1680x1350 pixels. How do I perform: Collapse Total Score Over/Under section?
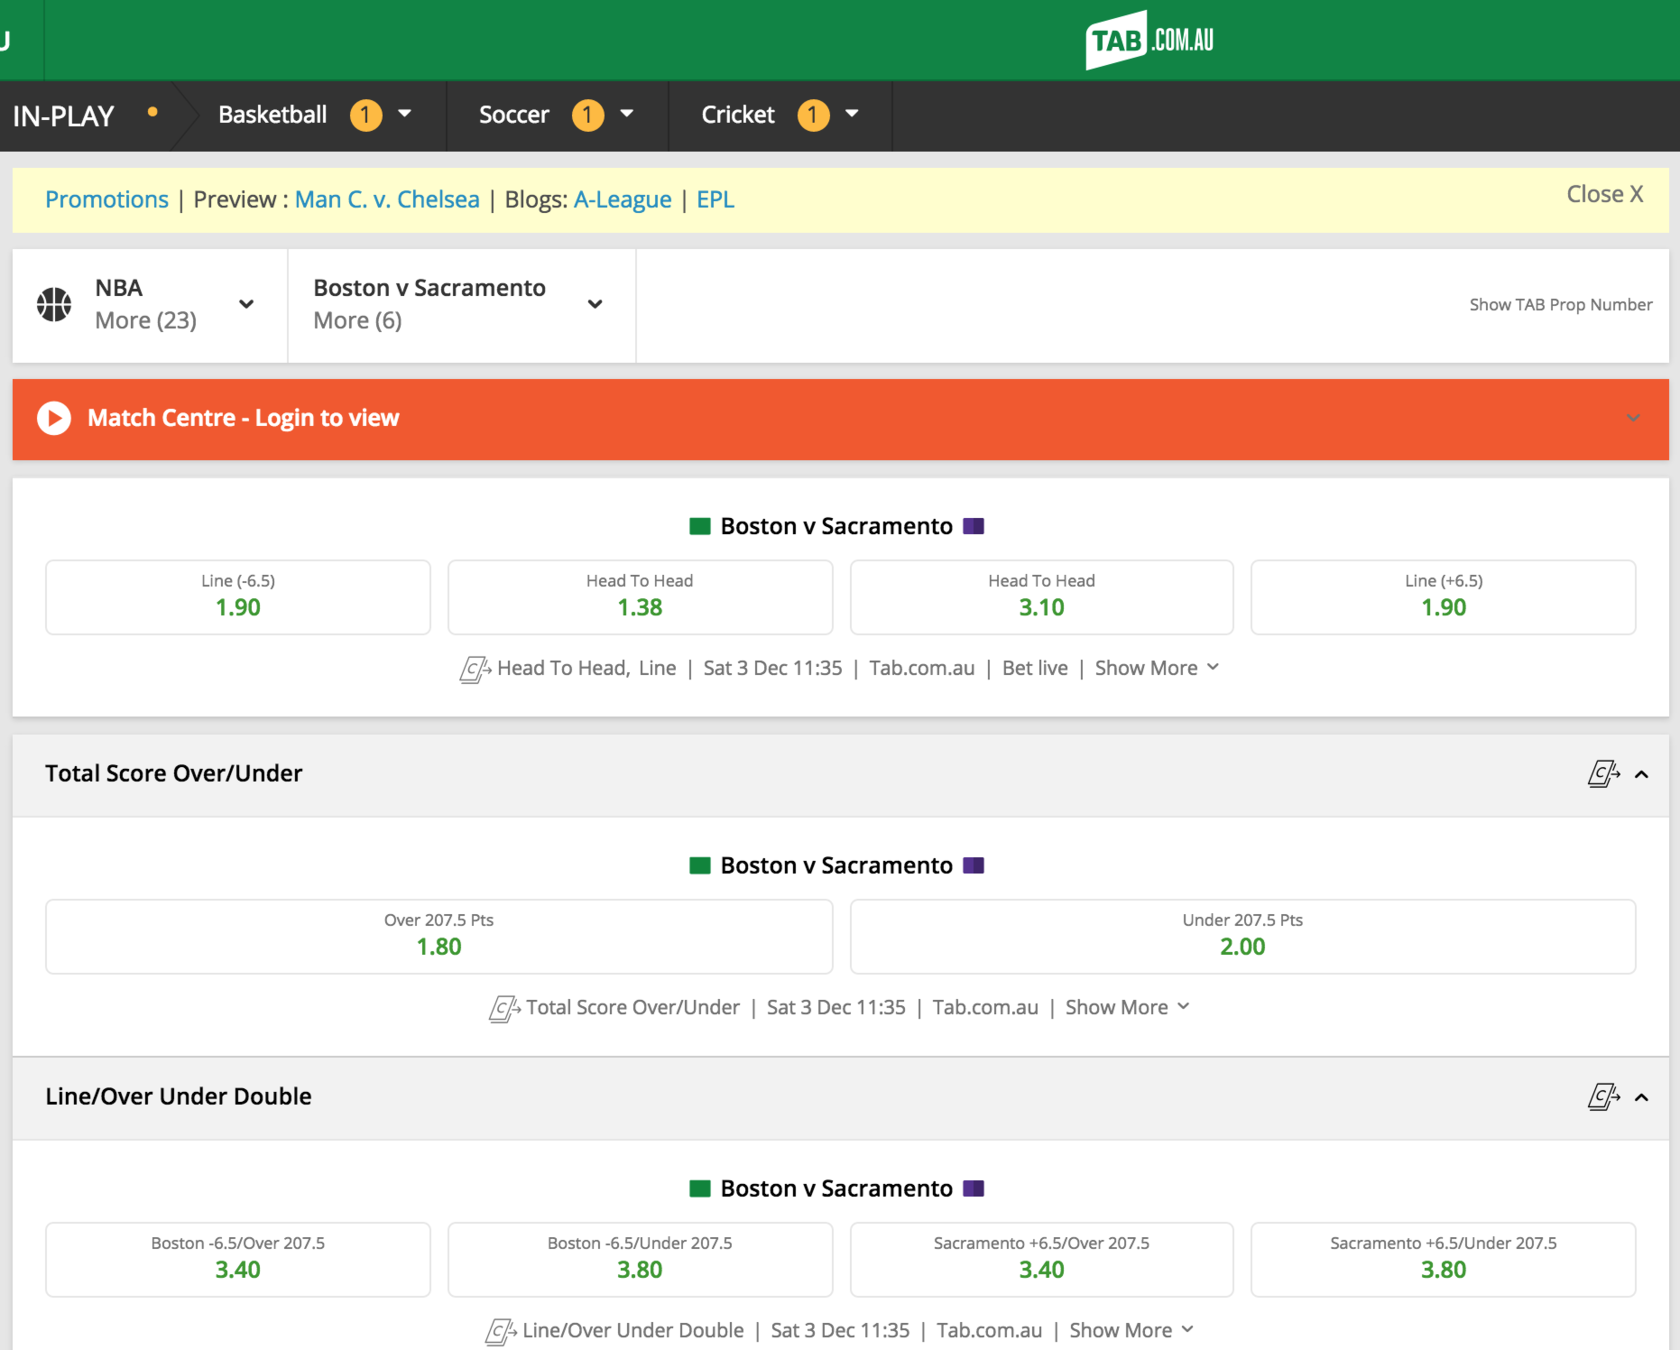(x=1641, y=774)
